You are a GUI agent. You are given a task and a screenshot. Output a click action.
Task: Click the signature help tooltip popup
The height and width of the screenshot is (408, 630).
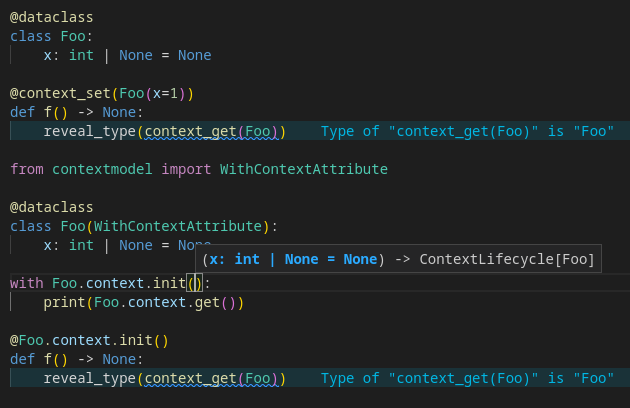(398, 260)
